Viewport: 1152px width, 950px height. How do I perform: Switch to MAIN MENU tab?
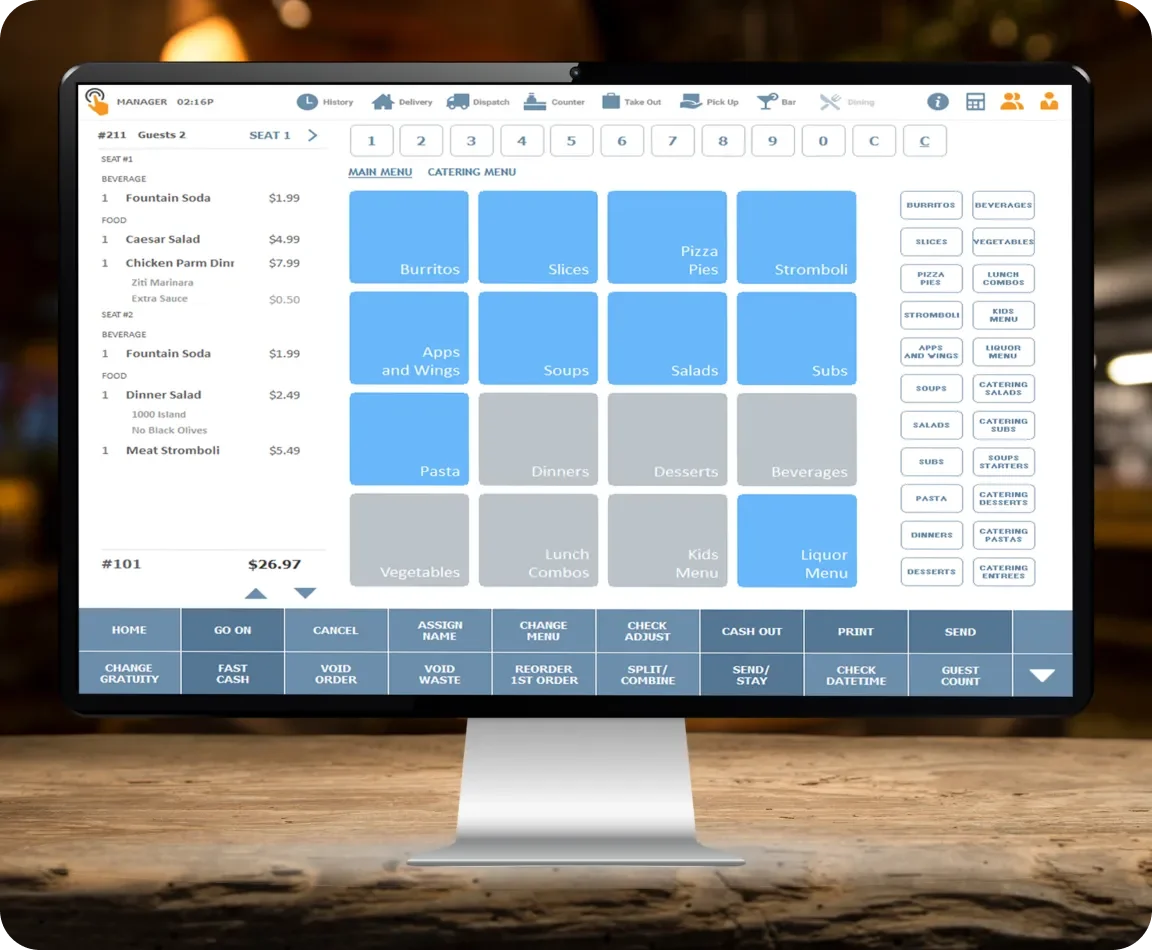(380, 172)
